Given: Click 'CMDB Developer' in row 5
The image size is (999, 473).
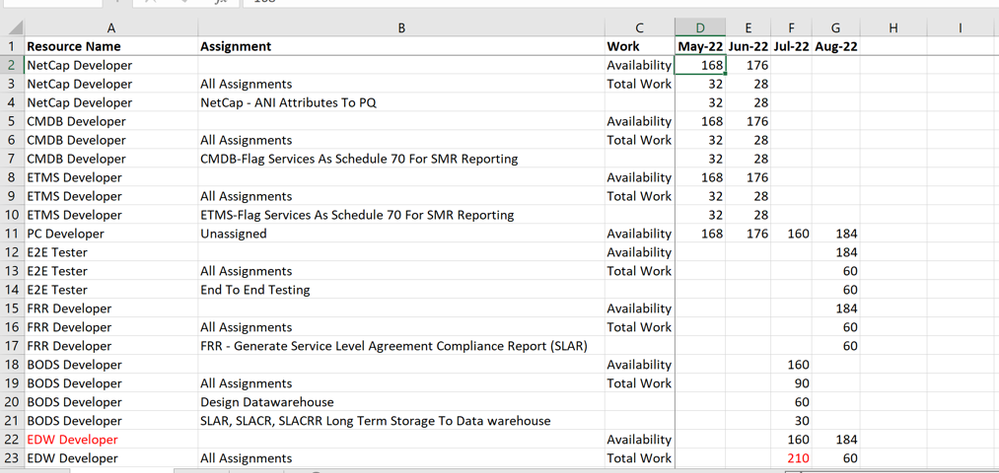Looking at the screenshot, I should [111, 121].
